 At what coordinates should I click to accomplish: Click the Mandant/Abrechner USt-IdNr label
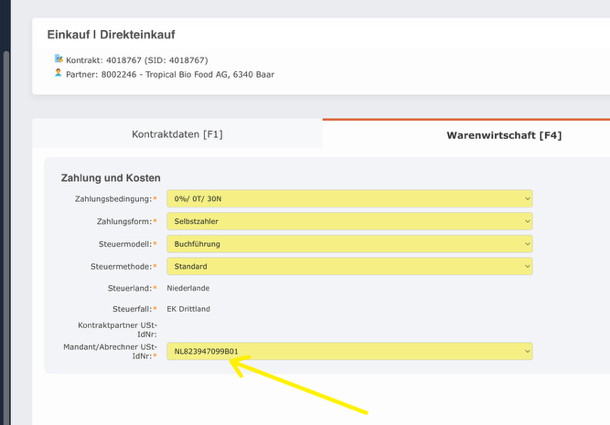[110, 351]
